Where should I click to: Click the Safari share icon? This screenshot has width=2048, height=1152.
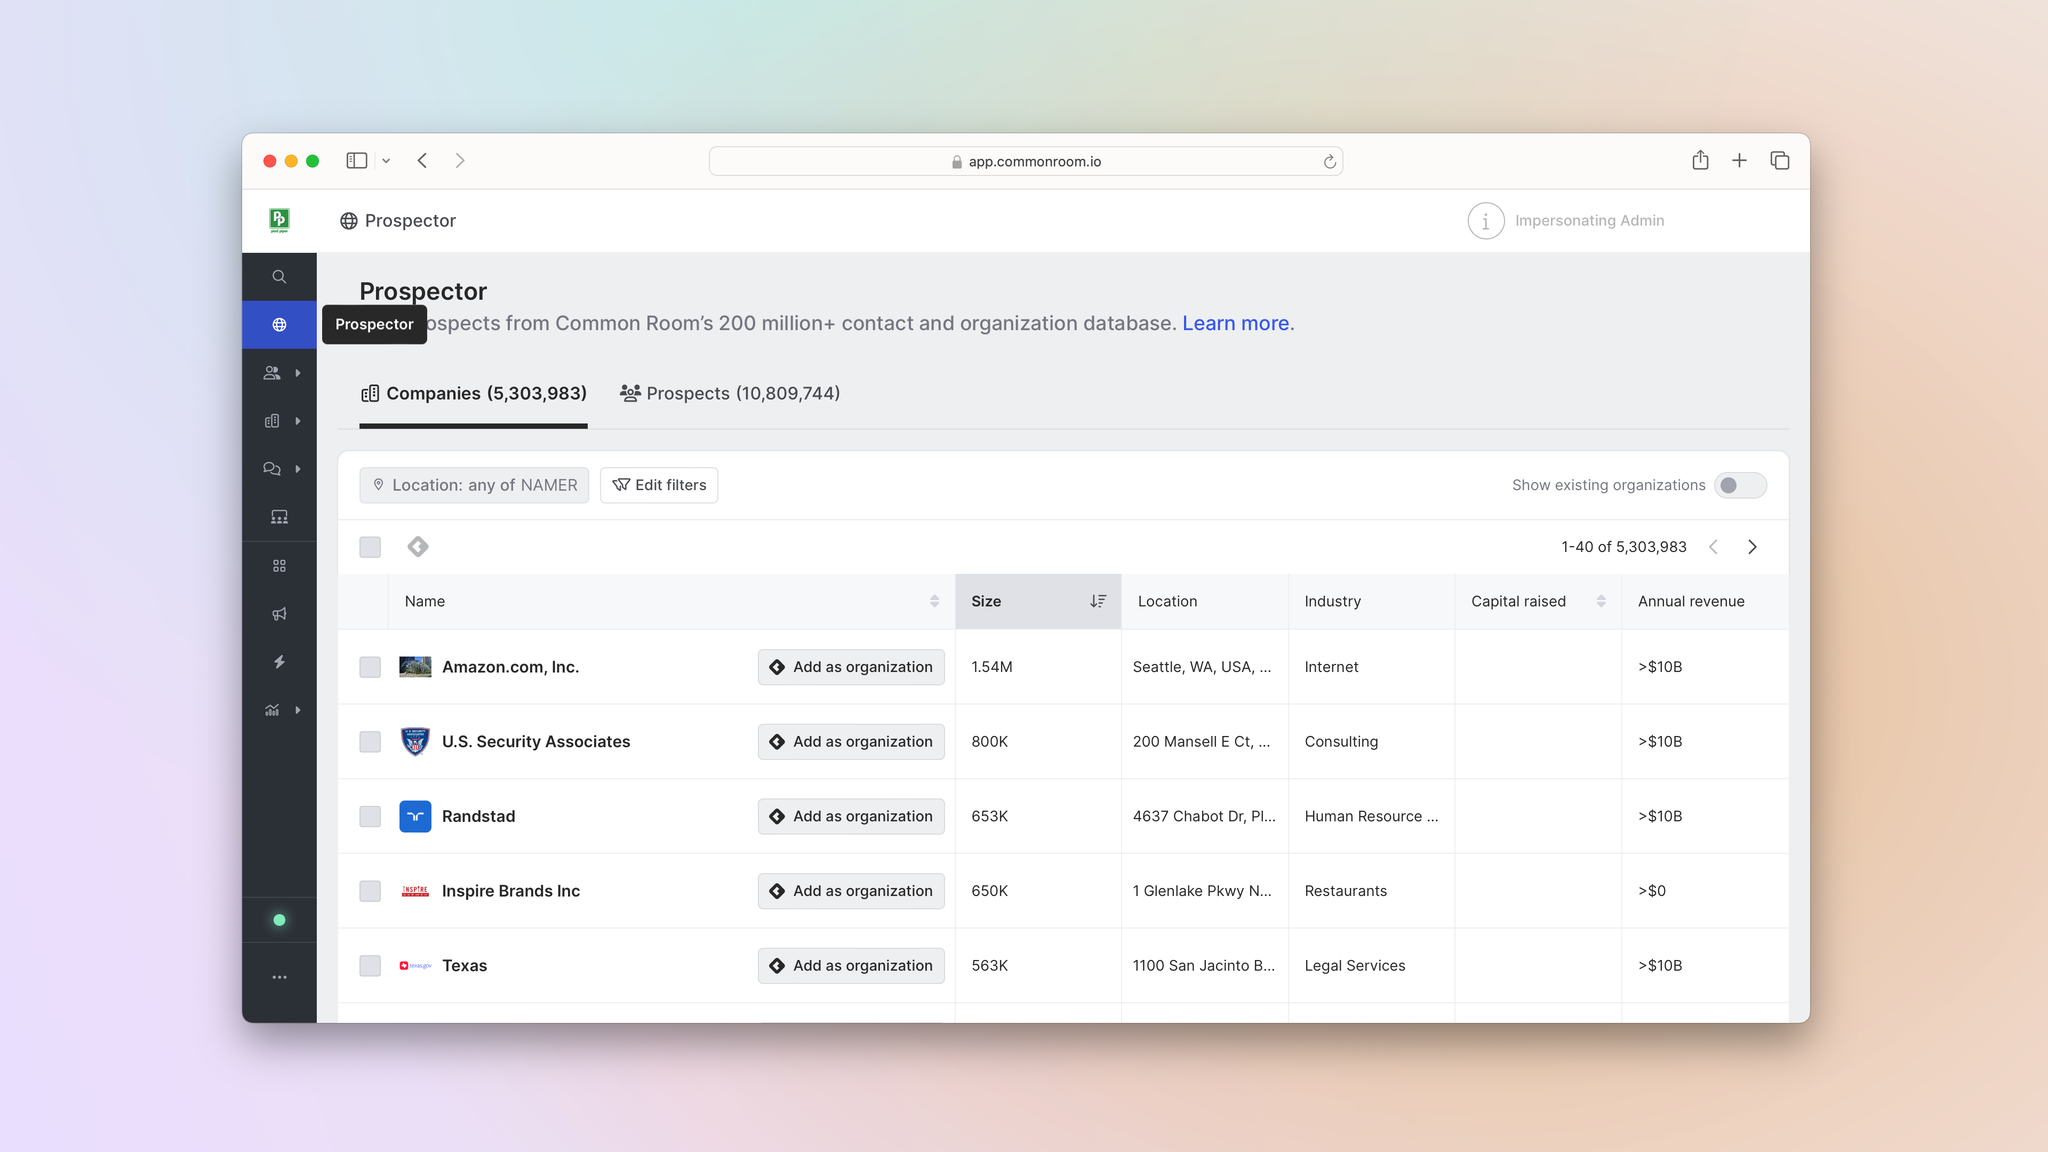pos(1700,160)
